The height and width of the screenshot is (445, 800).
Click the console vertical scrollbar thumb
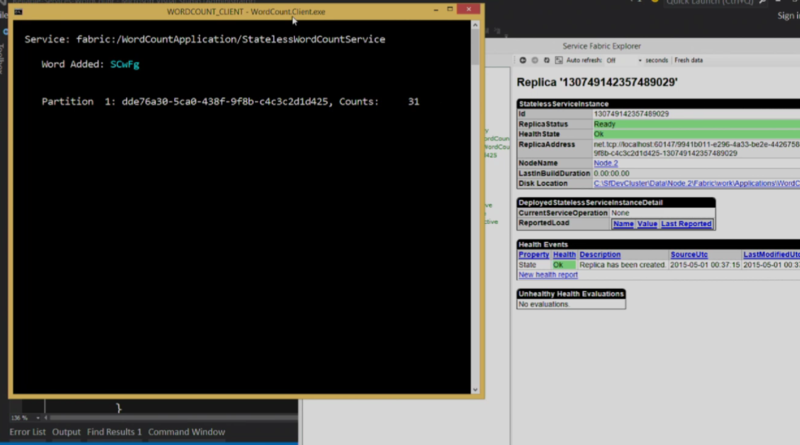pos(475,48)
